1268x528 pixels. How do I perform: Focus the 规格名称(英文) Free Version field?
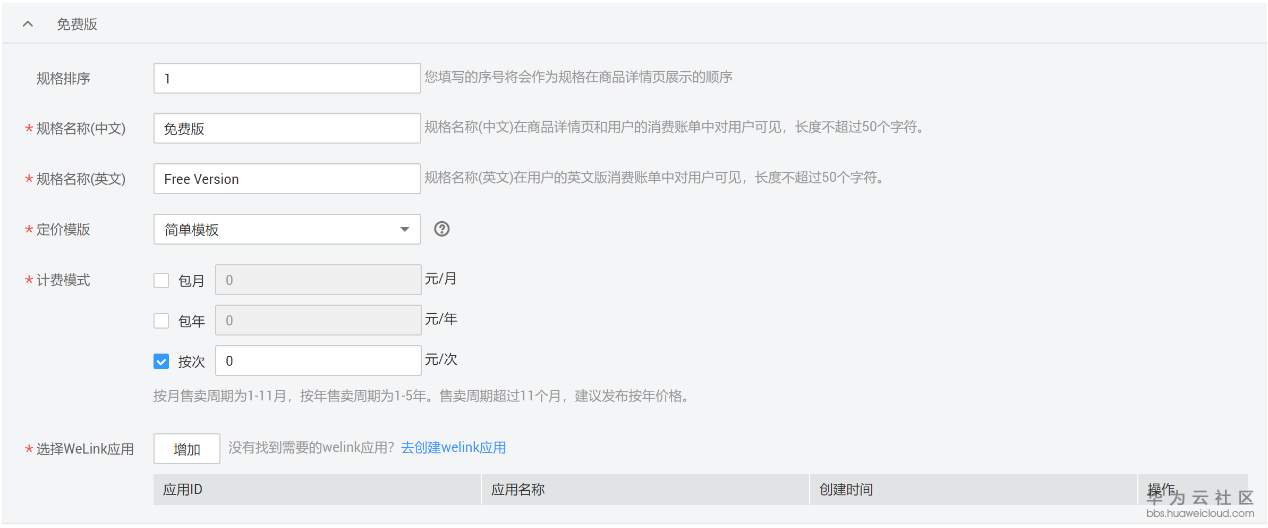click(287, 179)
